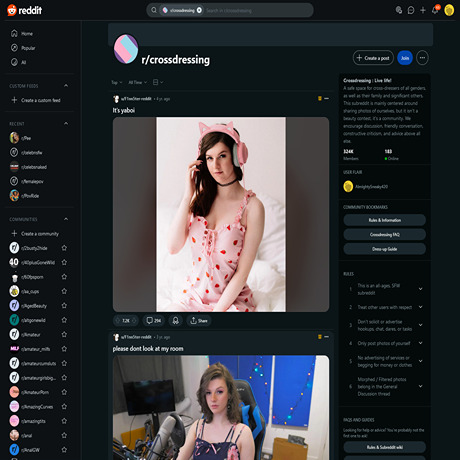Click yellow badge icon on "It's yaboi" post
The width and height of the screenshot is (460, 460).
tap(320, 98)
